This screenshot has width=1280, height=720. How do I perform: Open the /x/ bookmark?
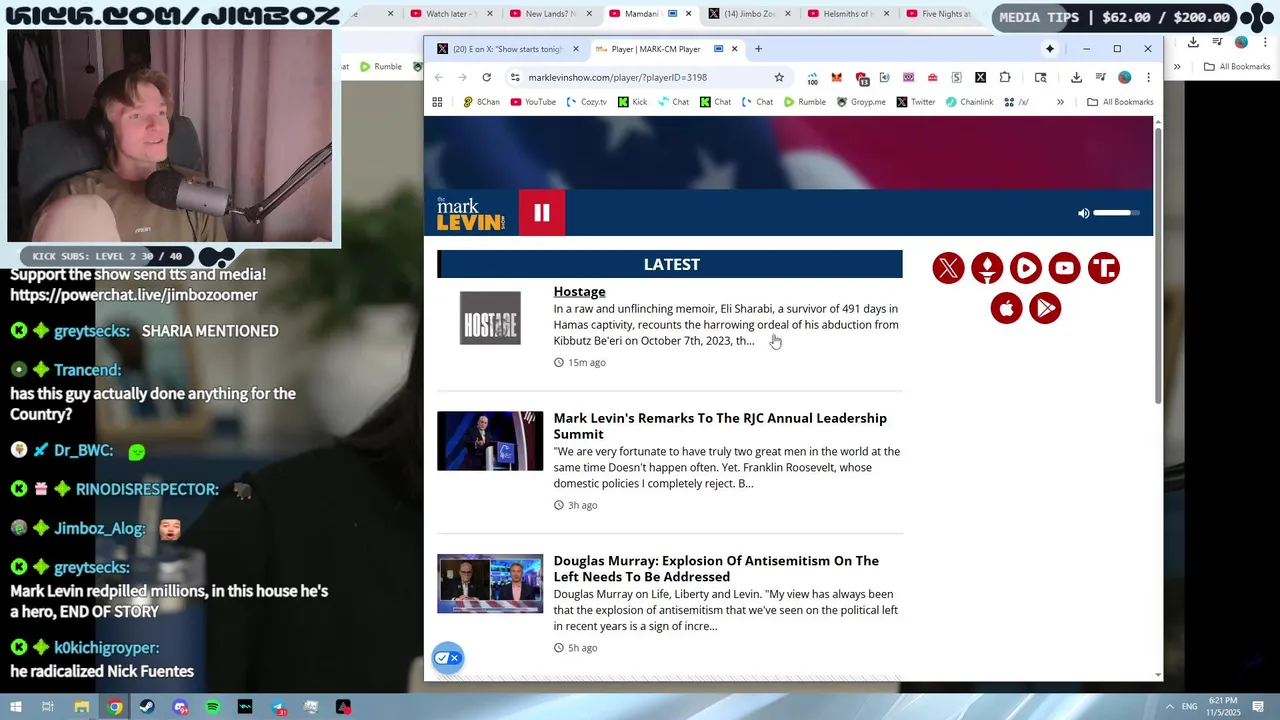(1016, 102)
